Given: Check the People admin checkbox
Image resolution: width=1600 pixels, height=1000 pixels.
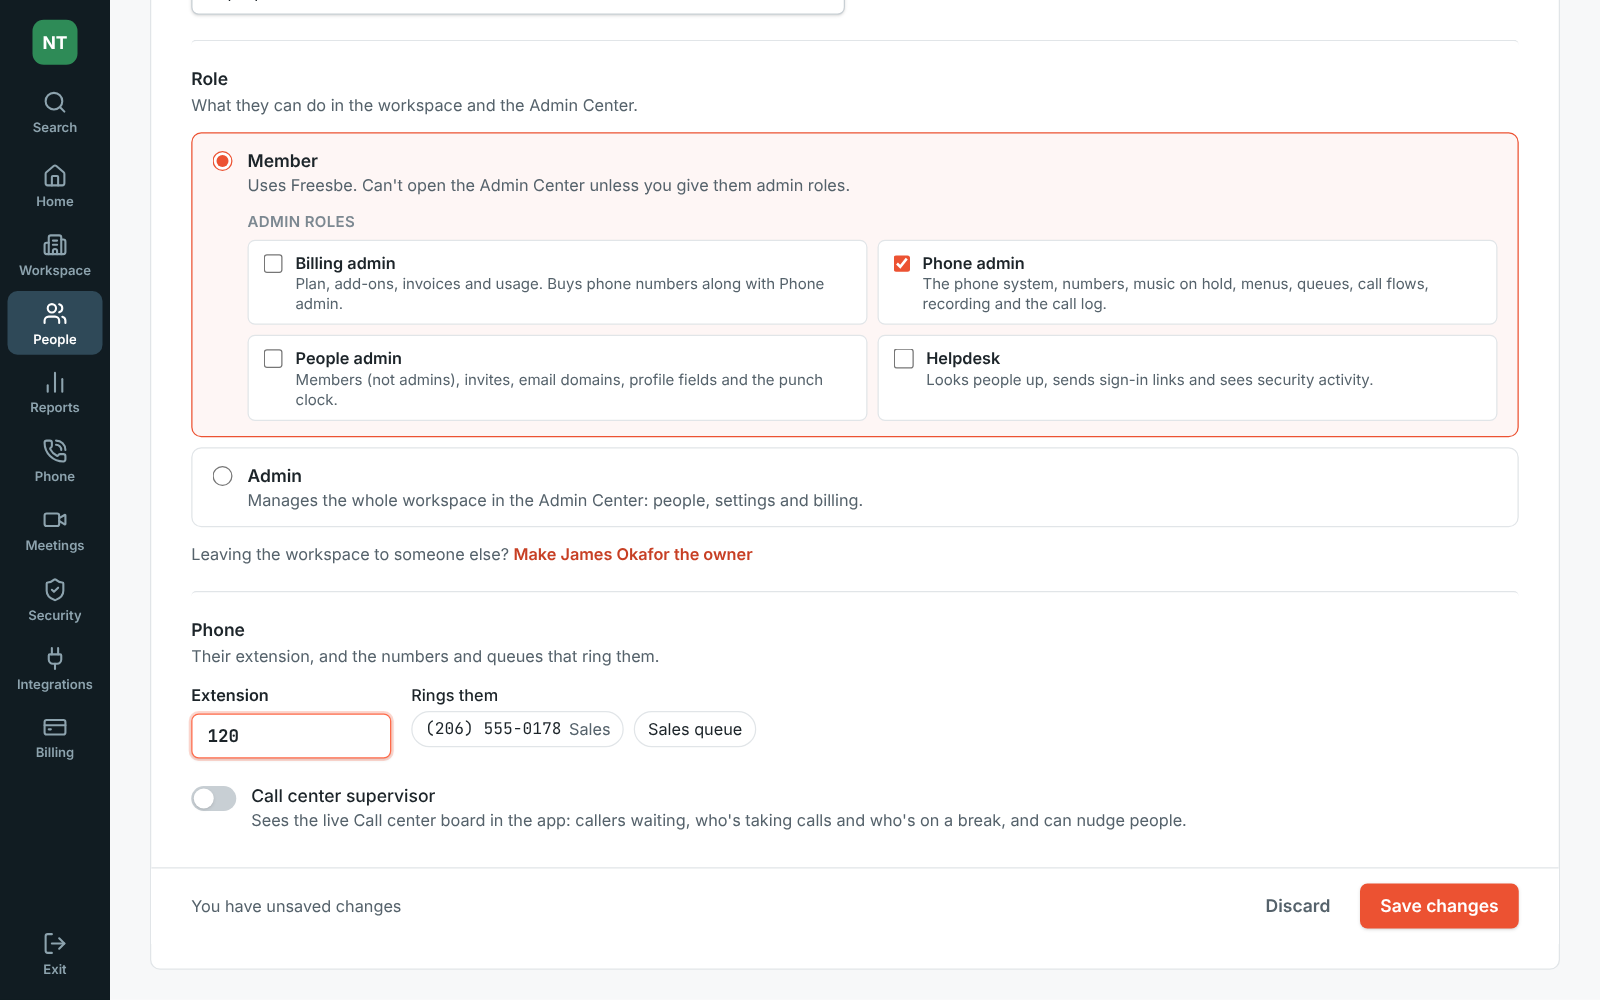Looking at the screenshot, I should (273, 358).
